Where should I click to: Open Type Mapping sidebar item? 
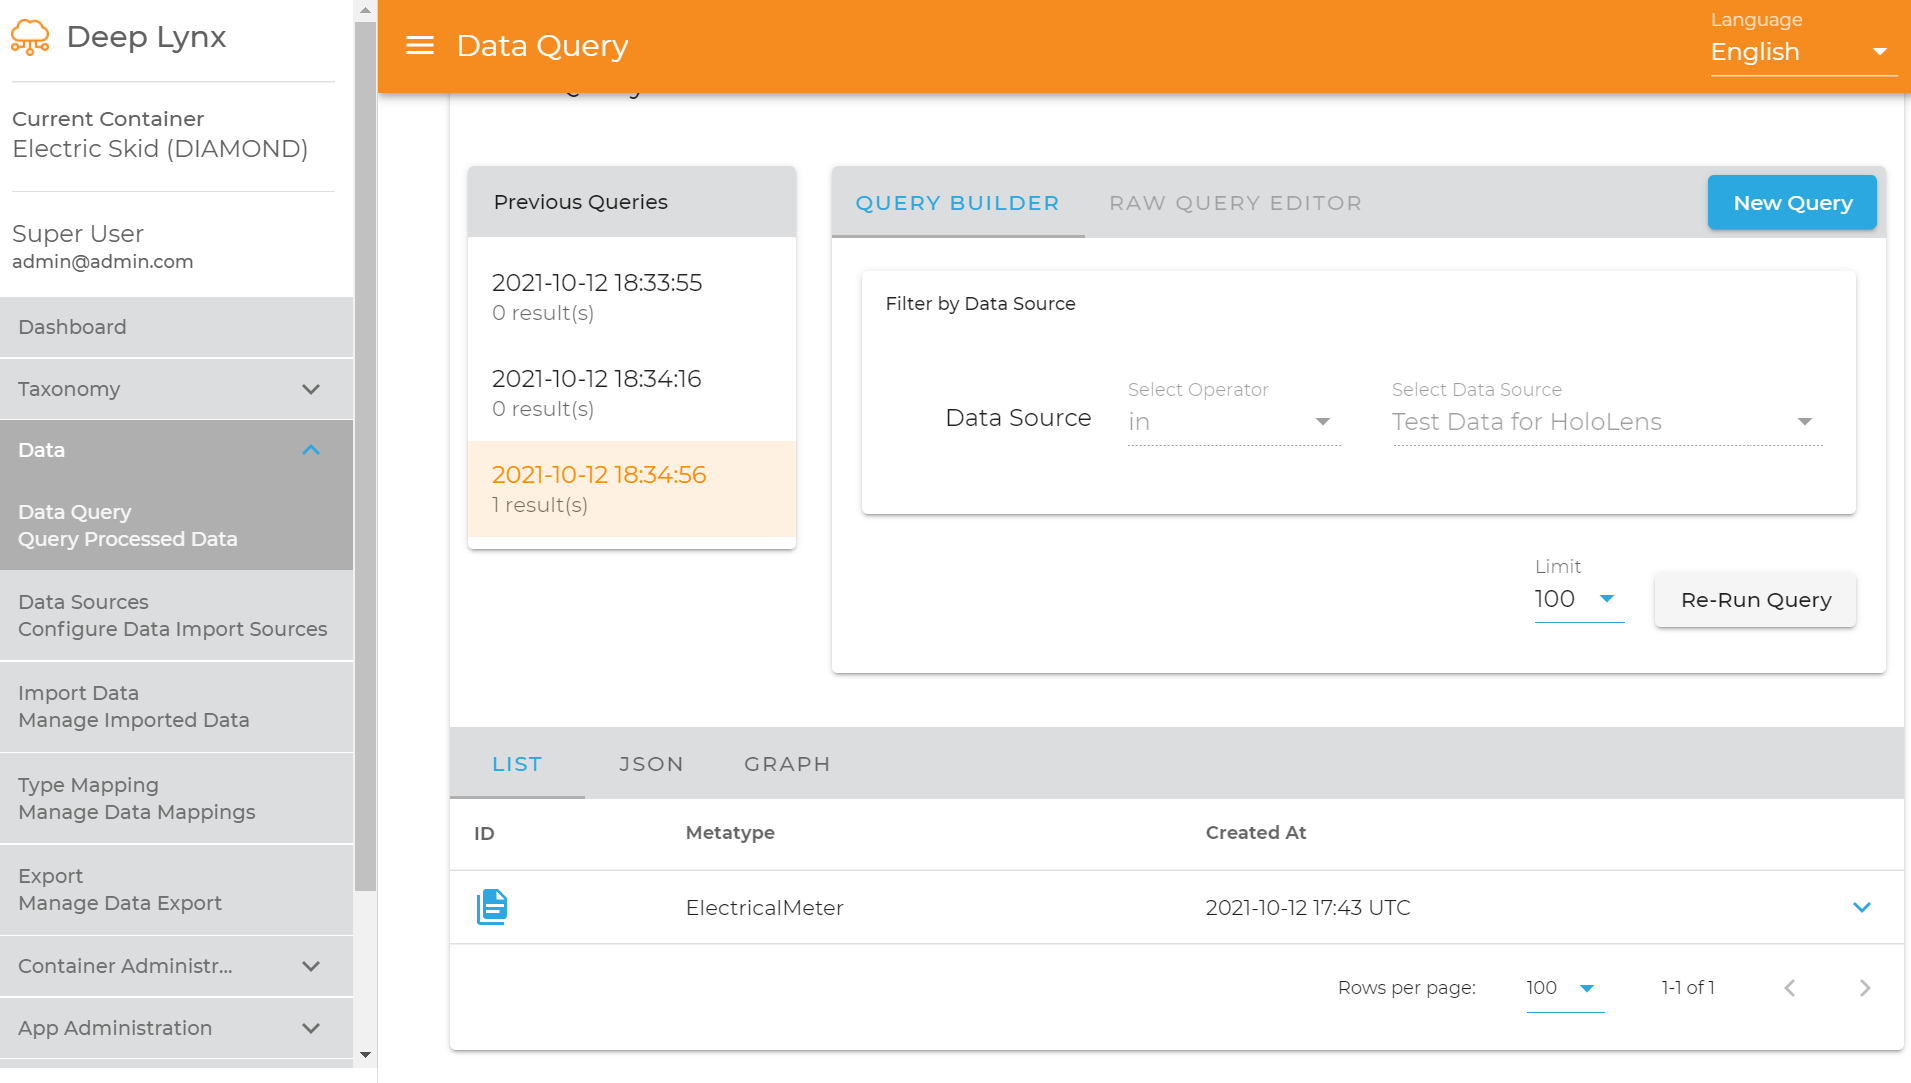[177, 798]
